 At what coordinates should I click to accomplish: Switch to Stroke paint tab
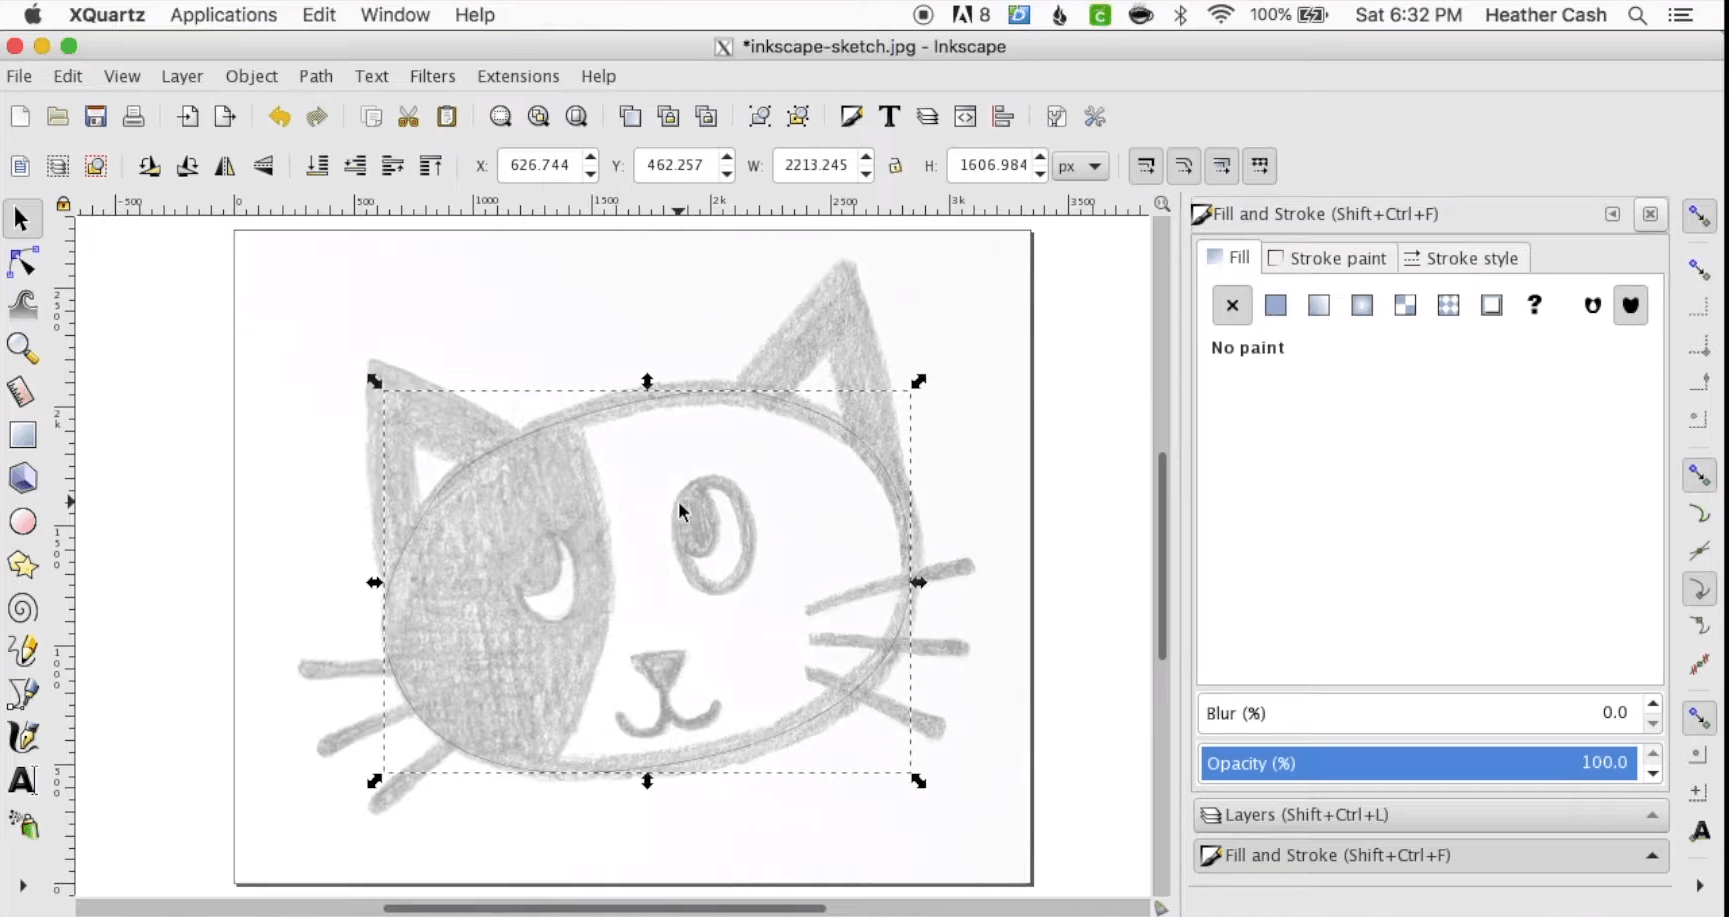pos(1328,258)
